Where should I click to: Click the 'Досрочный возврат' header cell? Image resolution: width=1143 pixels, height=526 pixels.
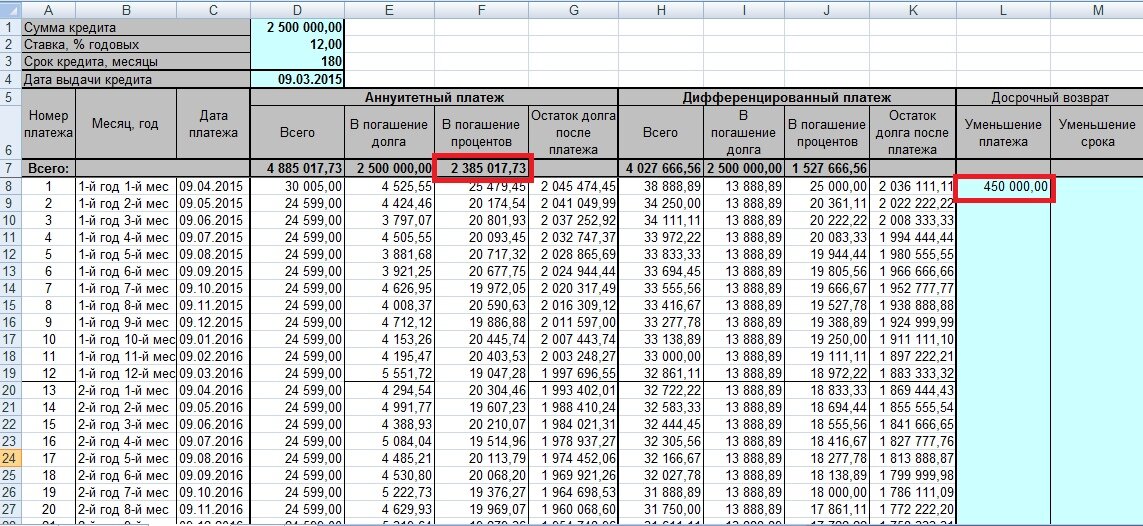click(x=1050, y=97)
